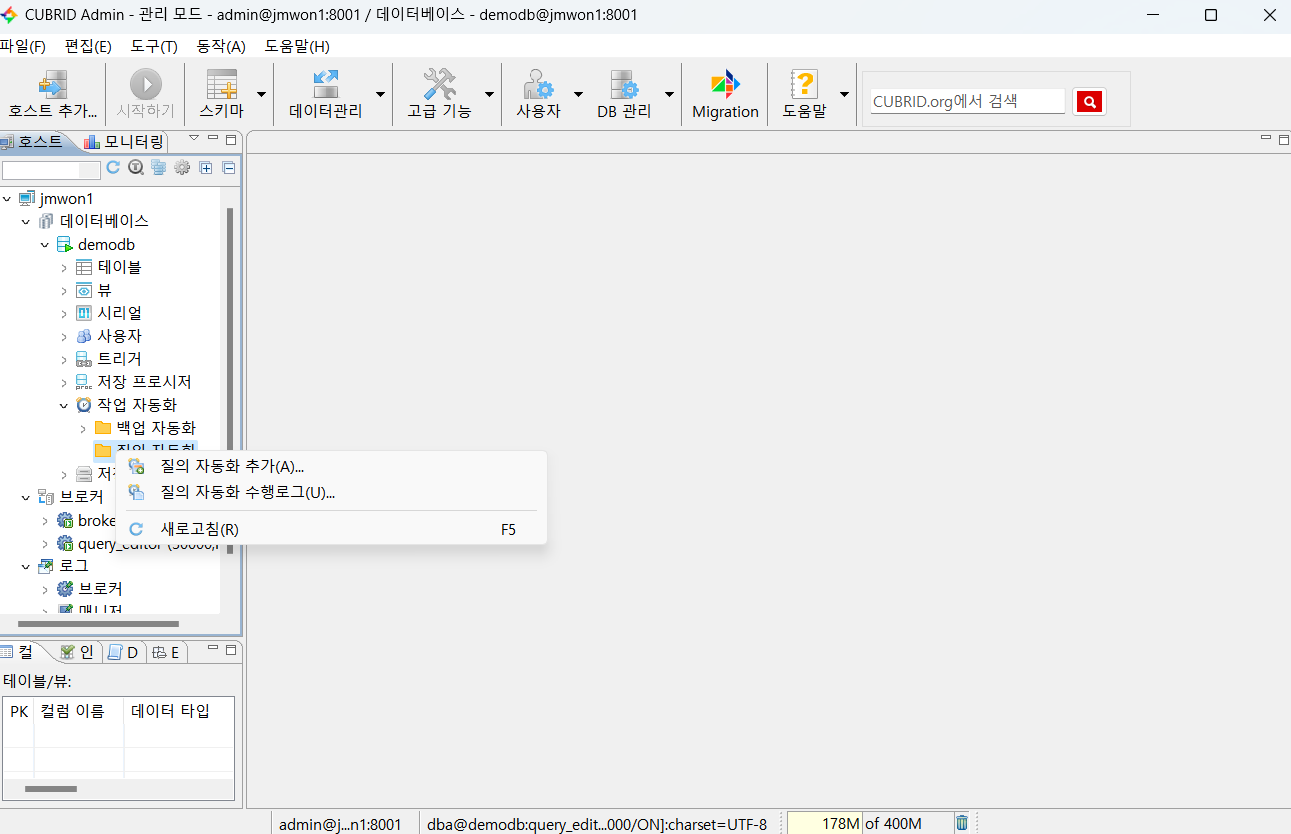Viewport: 1291px width, 834px height.
Task: Minimize the host navigator panel
Action: pyautogui.click(x=214, y=139)
